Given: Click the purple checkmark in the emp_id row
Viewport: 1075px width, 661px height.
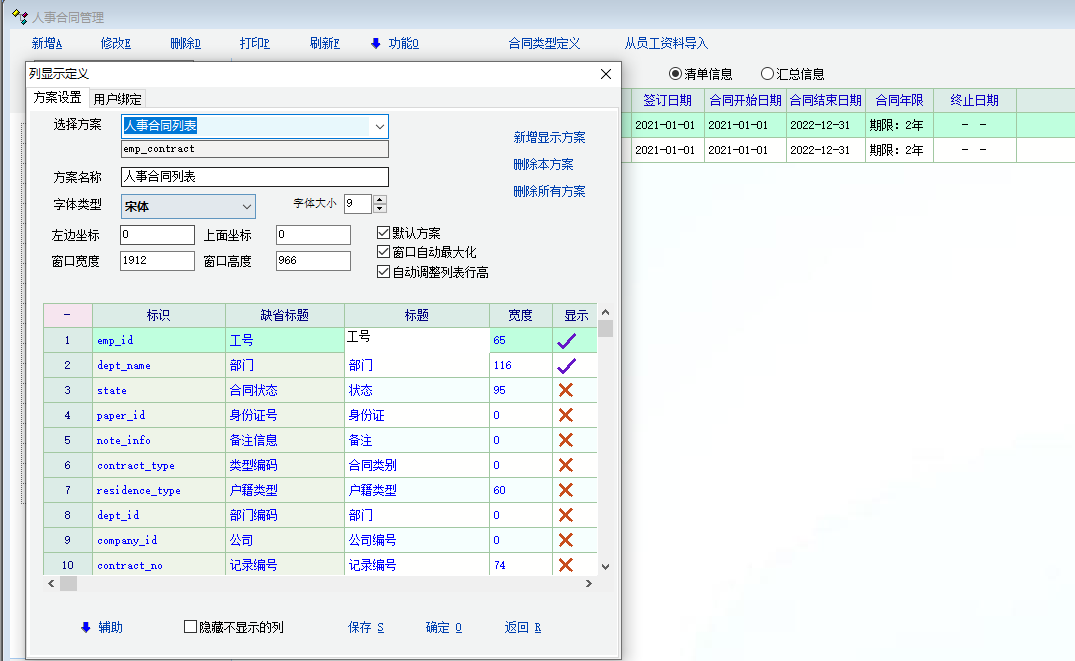Looking at the screenshot, I should tap(566, 341).
